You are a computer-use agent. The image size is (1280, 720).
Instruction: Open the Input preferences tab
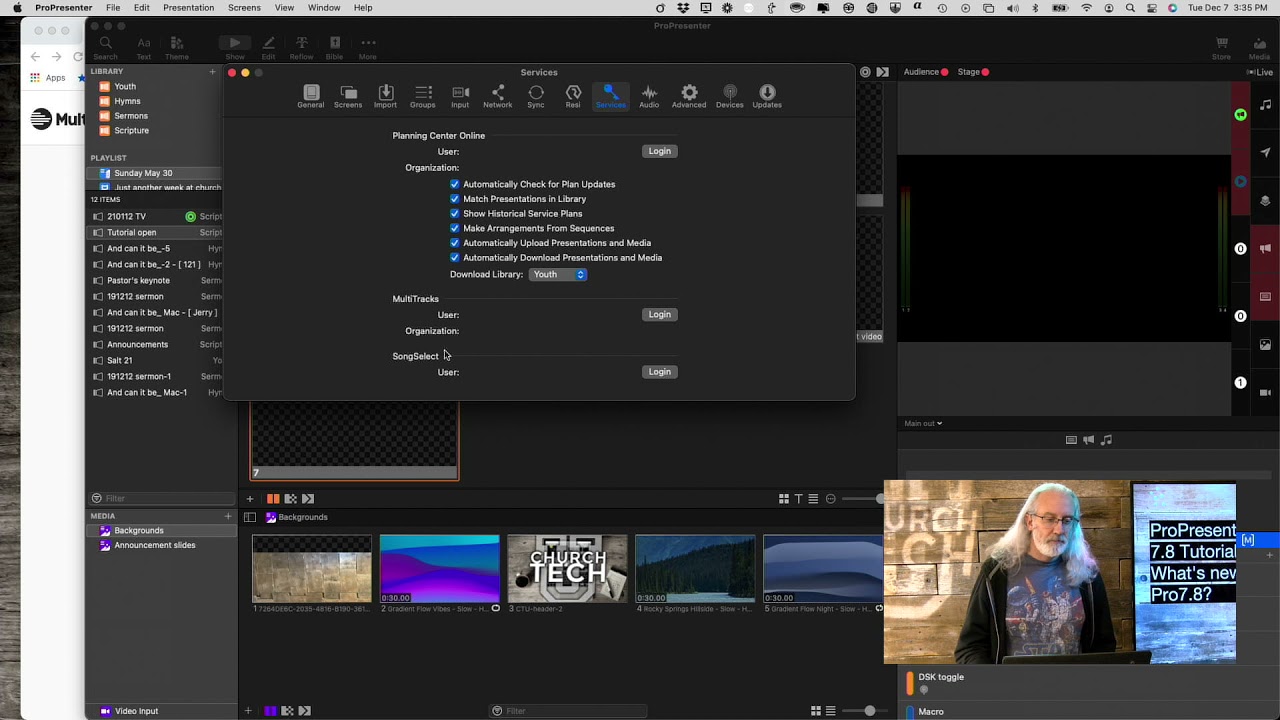(460, 96)
